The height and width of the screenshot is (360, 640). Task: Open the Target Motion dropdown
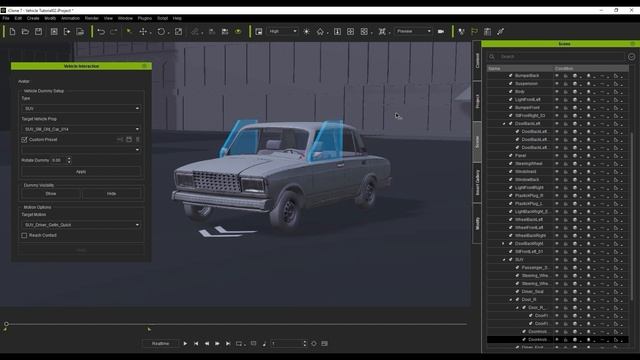(x=81, y=225)
